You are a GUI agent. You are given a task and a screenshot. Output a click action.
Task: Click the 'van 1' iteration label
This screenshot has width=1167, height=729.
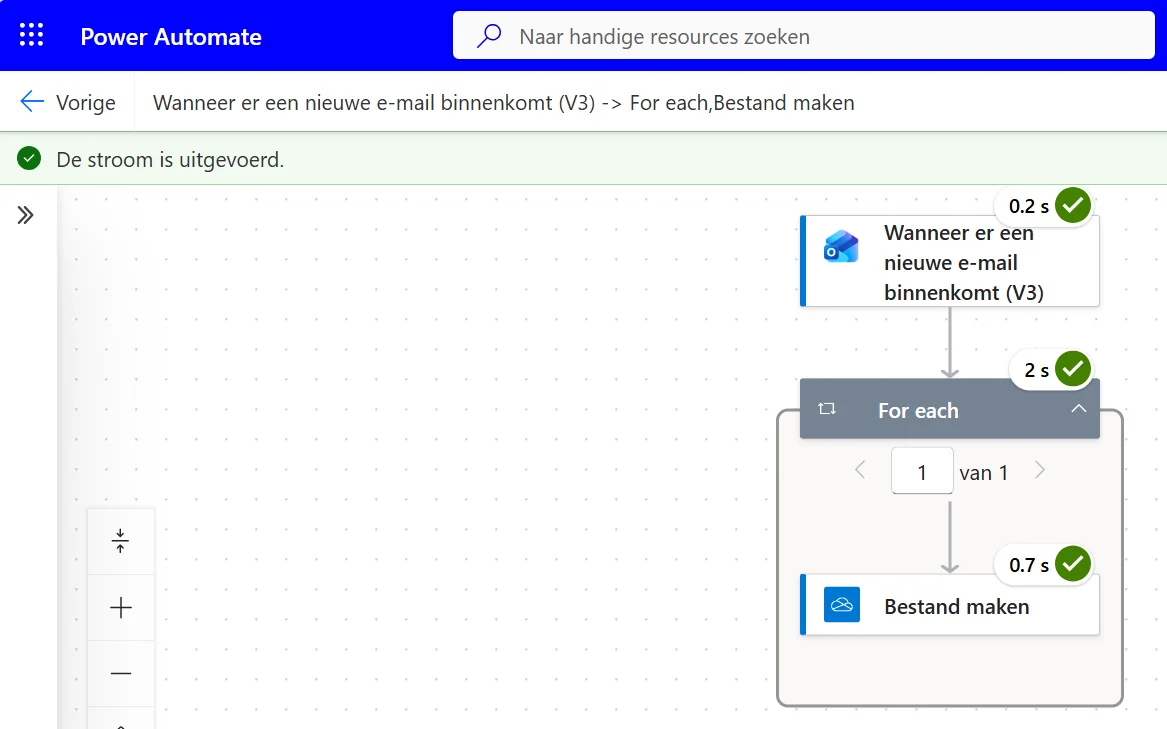(984, 473)
